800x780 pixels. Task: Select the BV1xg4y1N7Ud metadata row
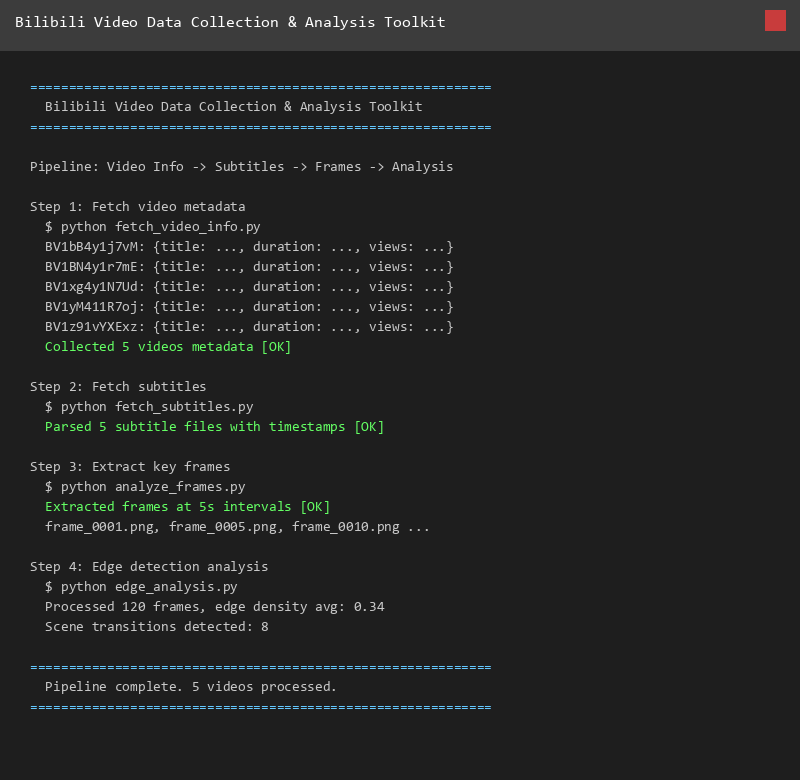pyautogui.click(x=249, y=287)
